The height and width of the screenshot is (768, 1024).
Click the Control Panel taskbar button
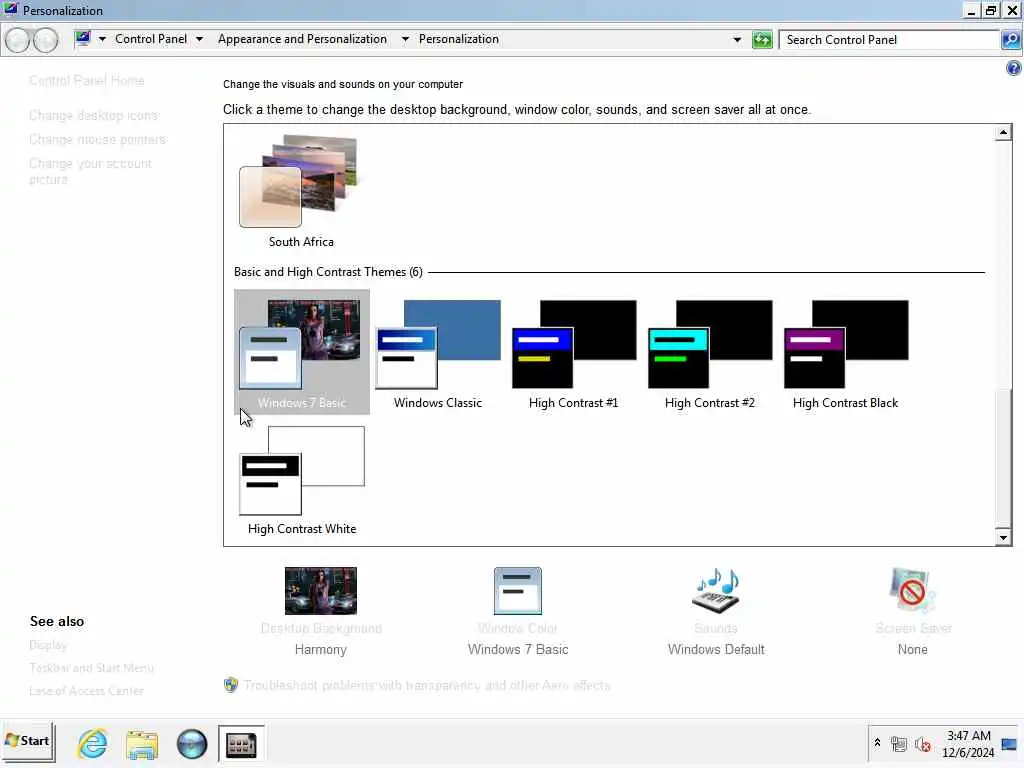point(241,744)
